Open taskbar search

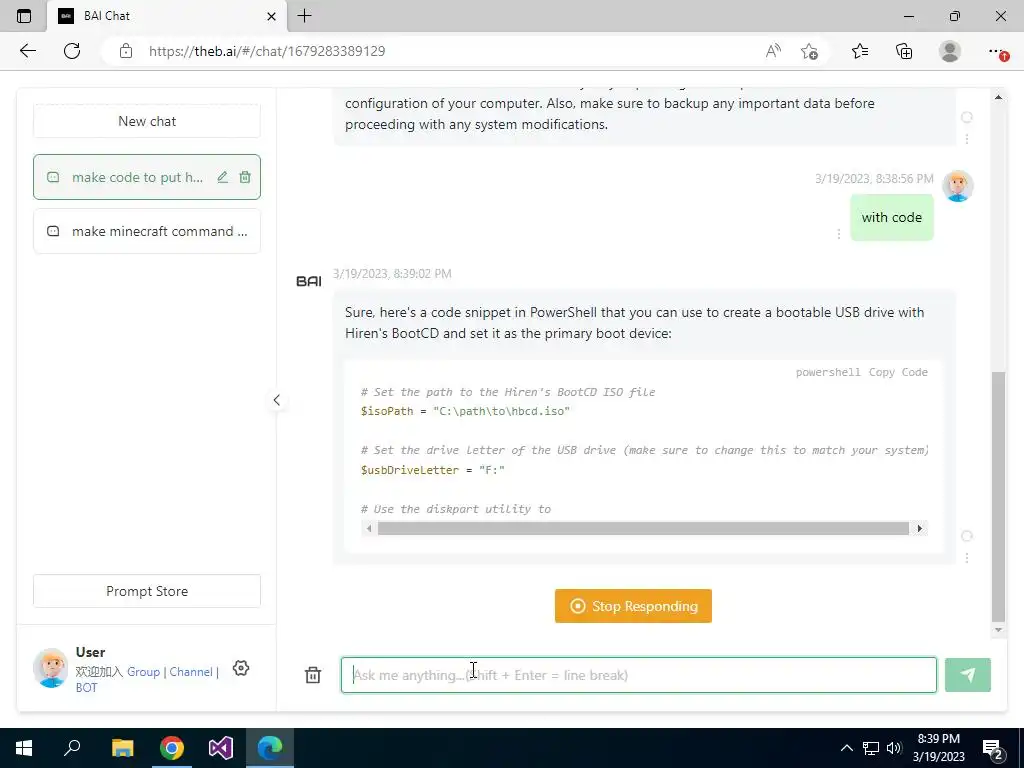pos(72,748)
